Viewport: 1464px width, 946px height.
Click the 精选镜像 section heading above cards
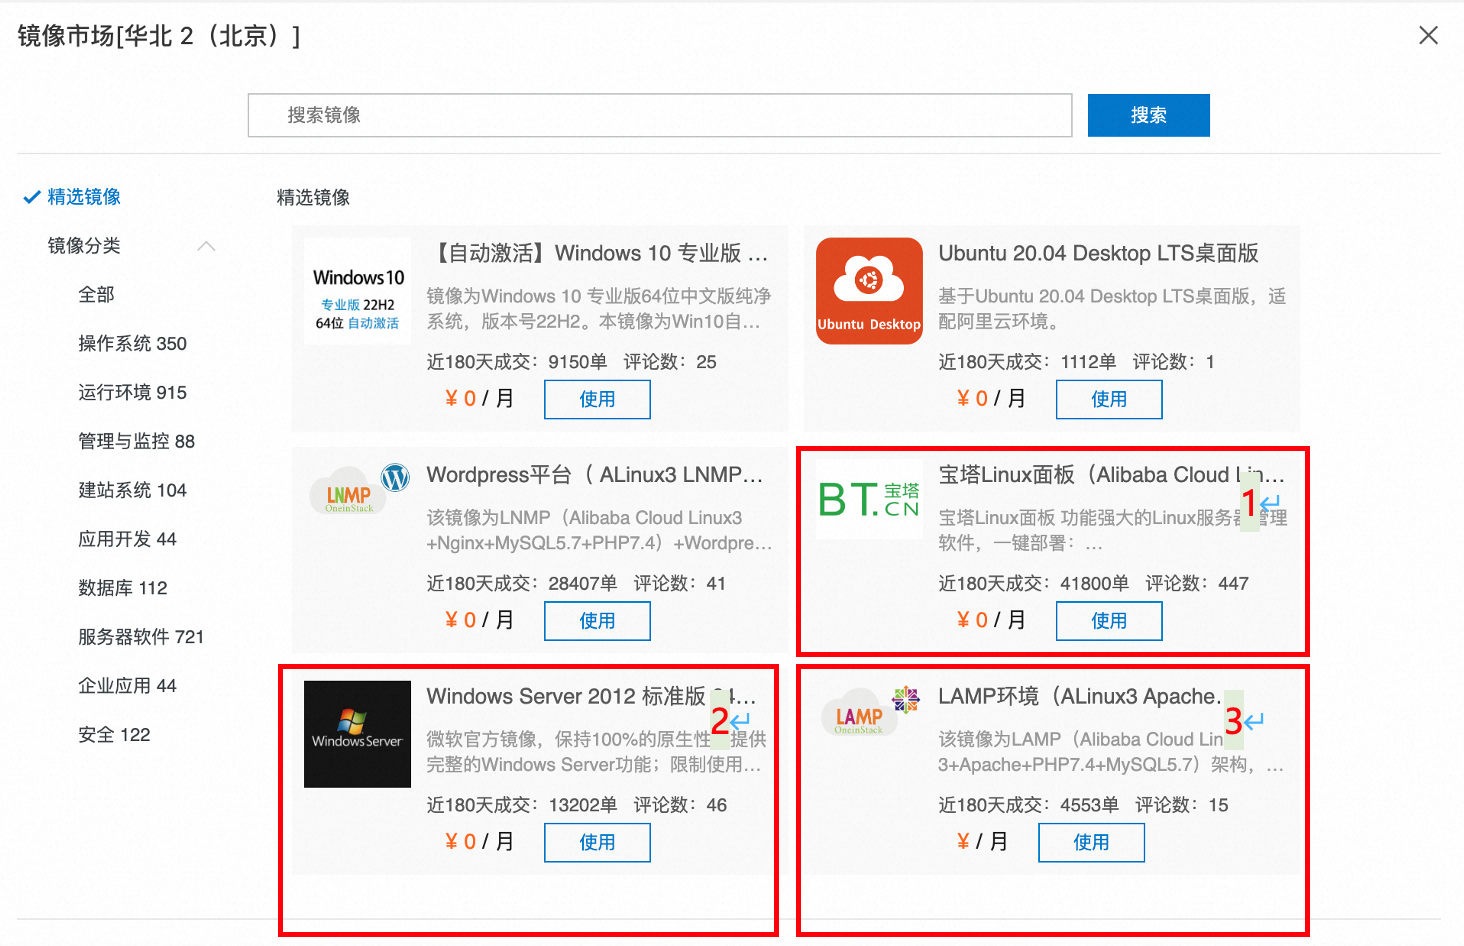(313, 198)
